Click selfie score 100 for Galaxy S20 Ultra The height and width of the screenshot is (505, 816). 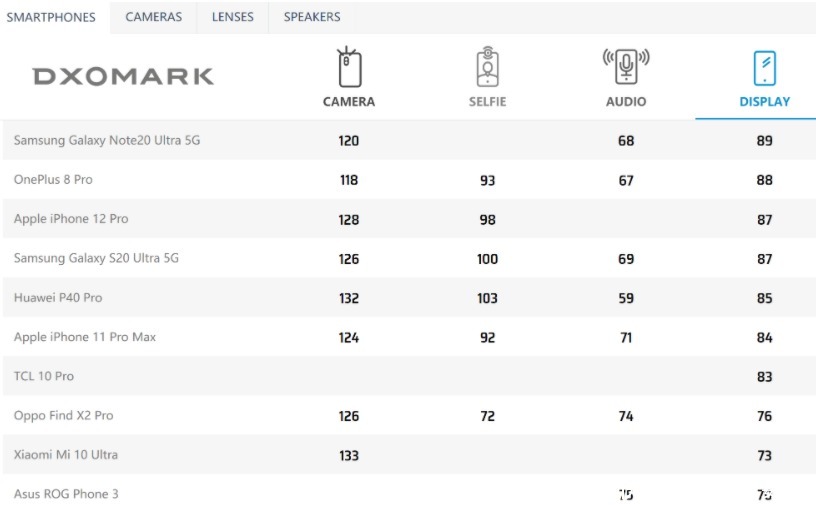488,259
